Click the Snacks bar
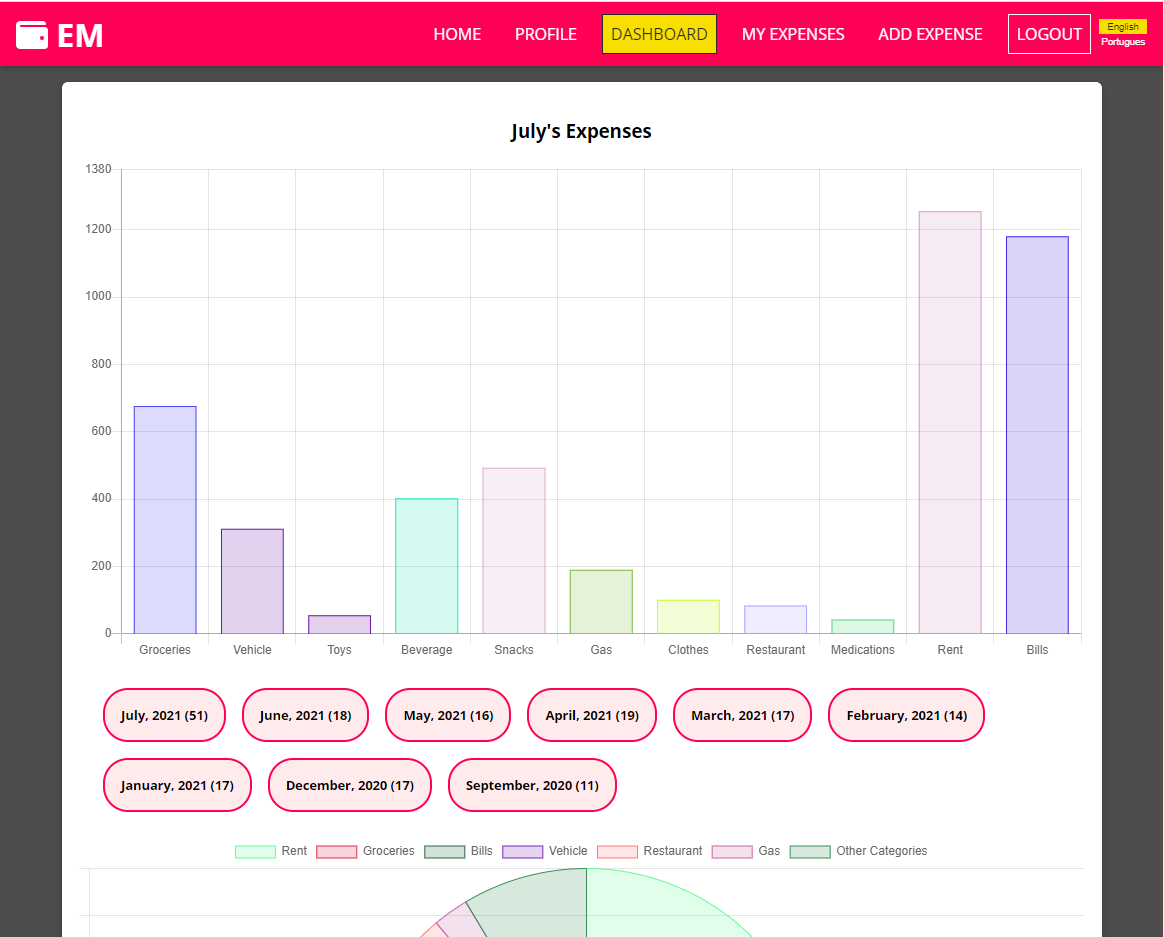Screen dimensions: 1164x937 click(514, 550)
